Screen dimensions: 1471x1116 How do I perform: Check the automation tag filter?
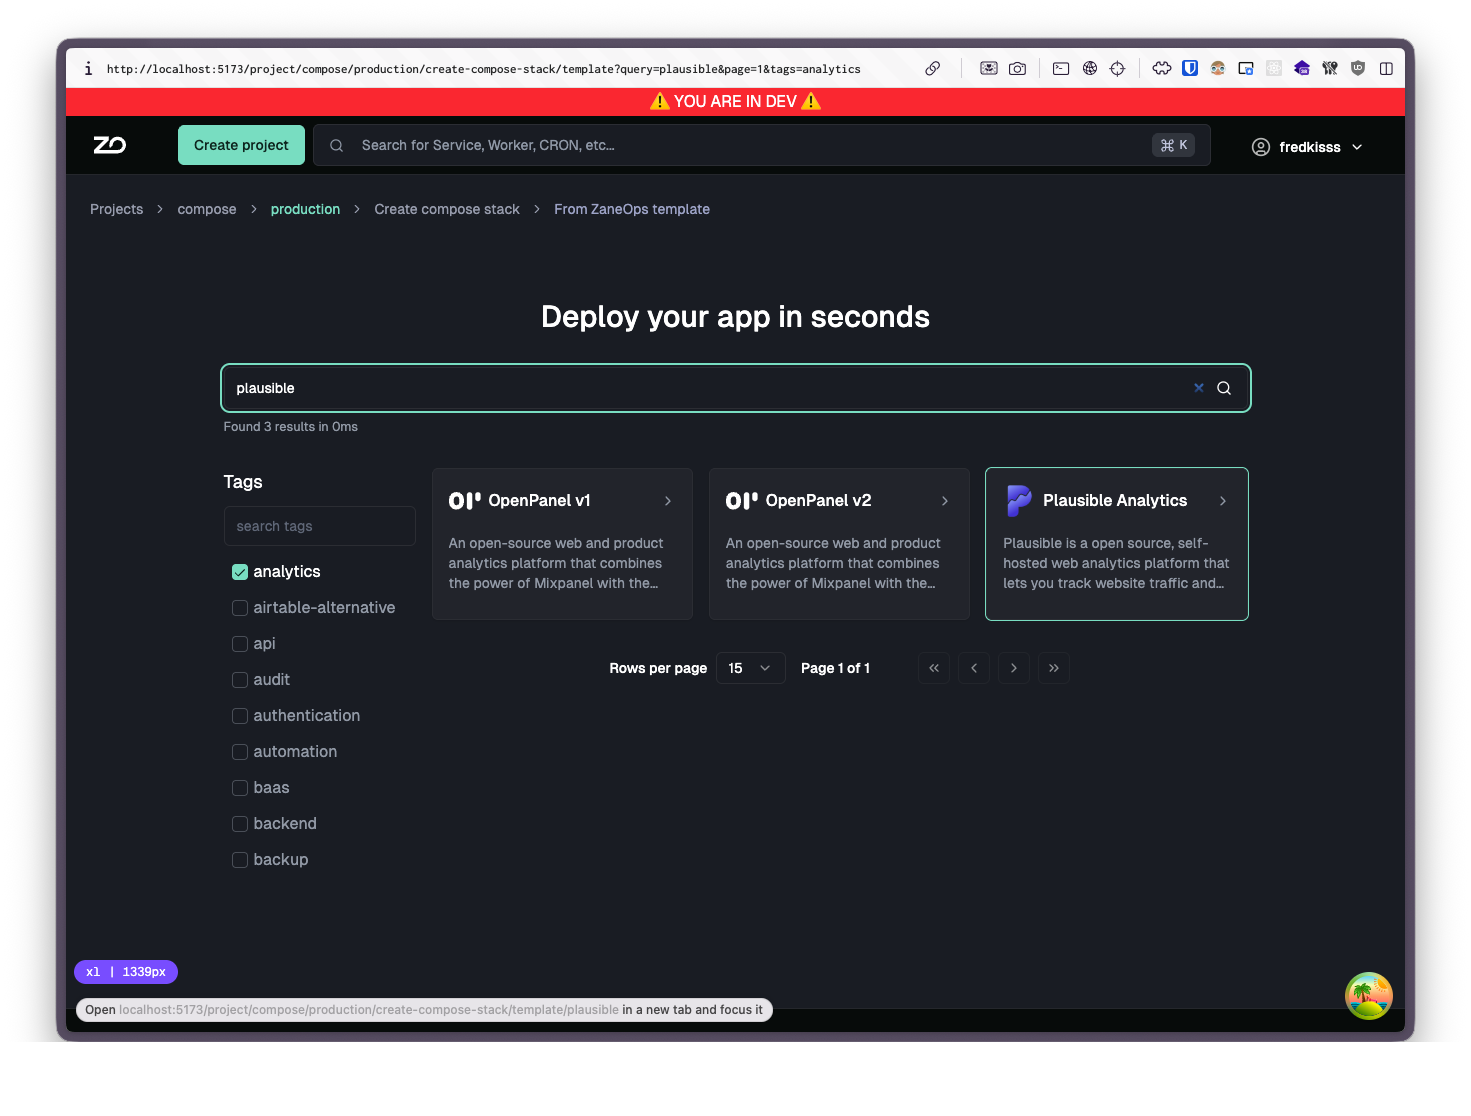coord(240,752)
